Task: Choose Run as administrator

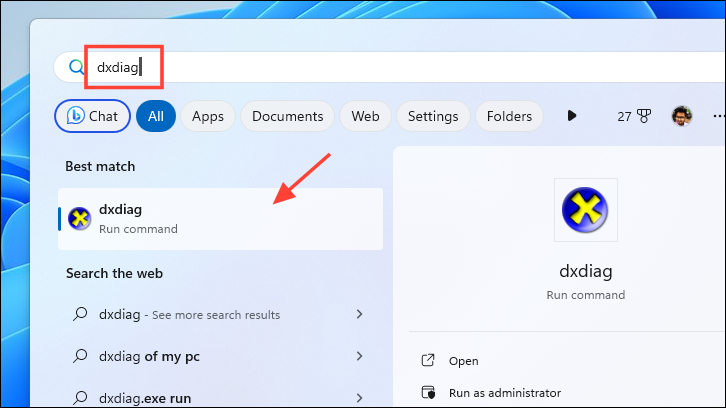Action: pos(505,393)
